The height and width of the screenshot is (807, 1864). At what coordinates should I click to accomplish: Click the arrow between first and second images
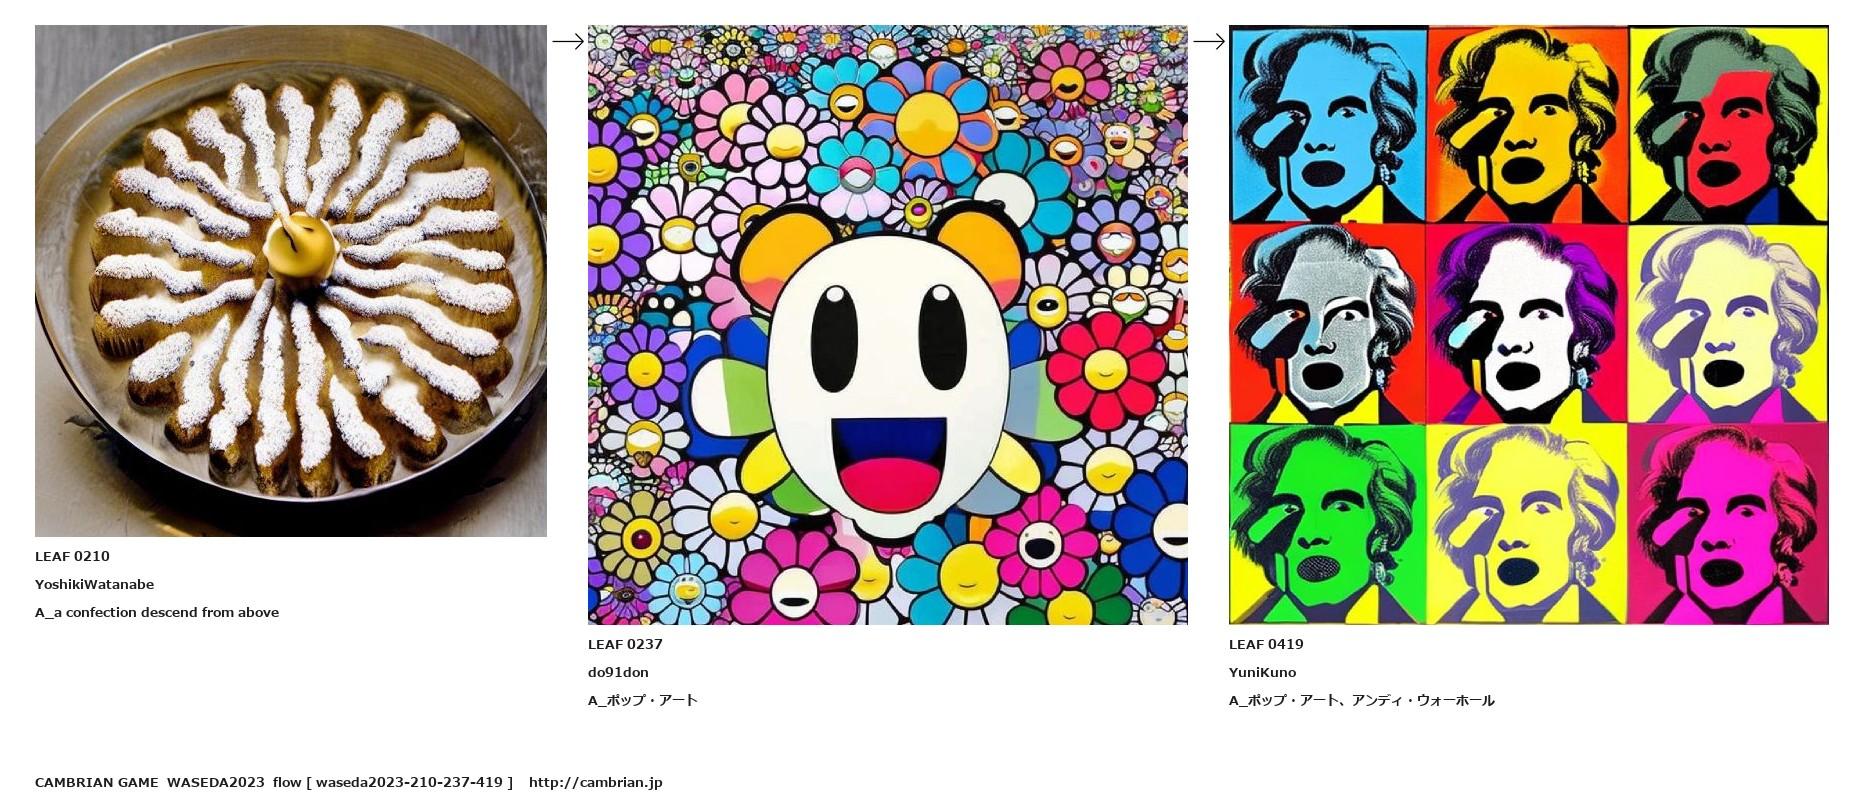[x=568, y=41]
